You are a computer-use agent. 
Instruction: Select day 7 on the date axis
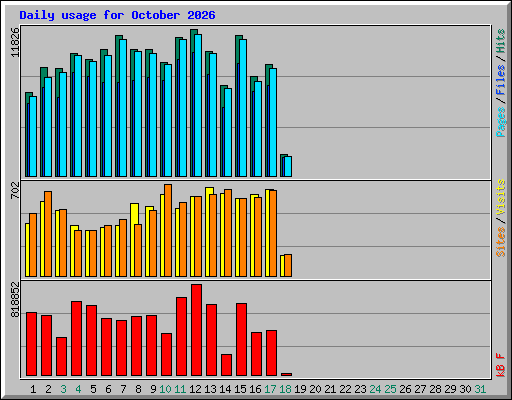(x=123, y=389)
